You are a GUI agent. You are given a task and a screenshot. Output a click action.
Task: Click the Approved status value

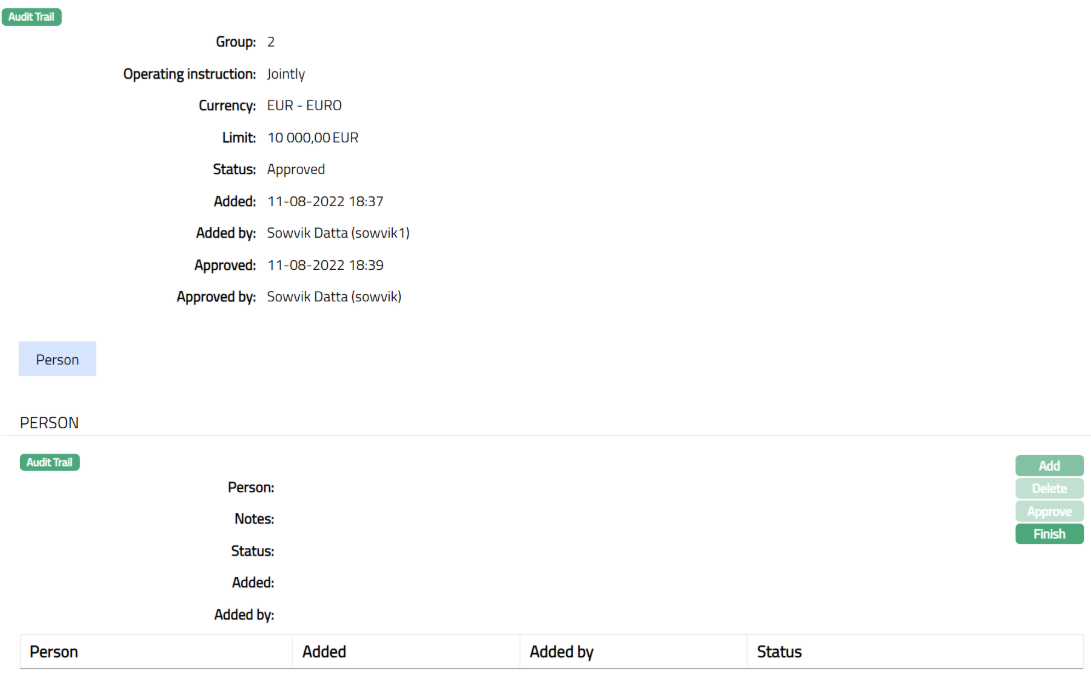296,170
